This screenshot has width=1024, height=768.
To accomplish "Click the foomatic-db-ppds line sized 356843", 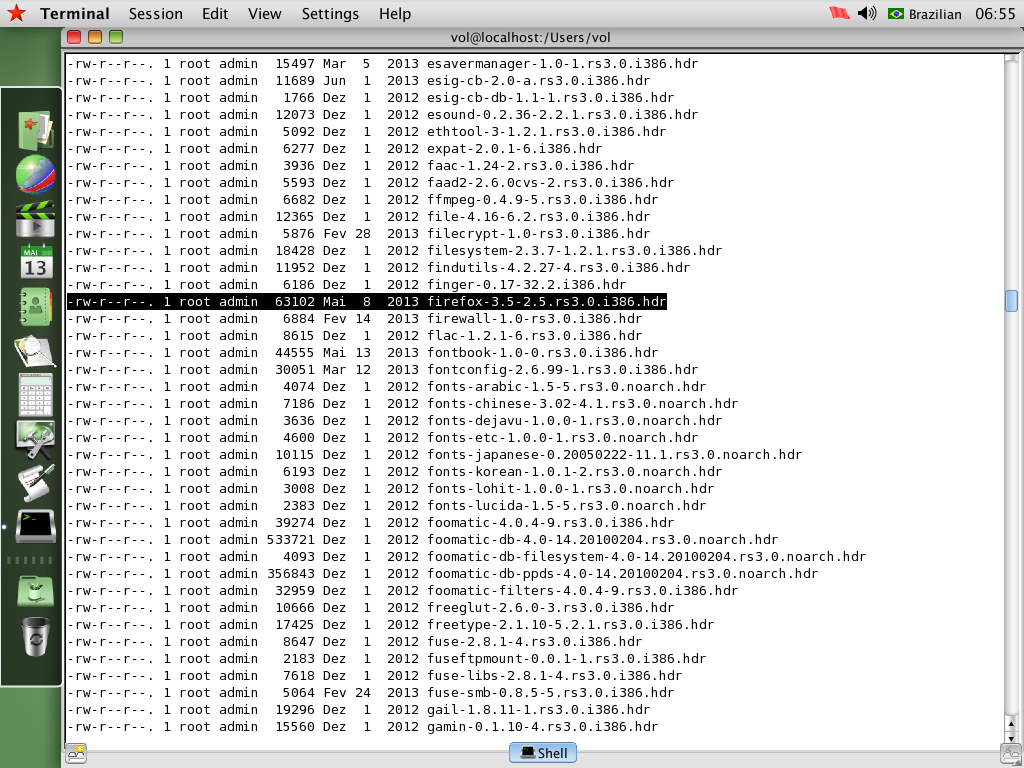I will 443,573.
